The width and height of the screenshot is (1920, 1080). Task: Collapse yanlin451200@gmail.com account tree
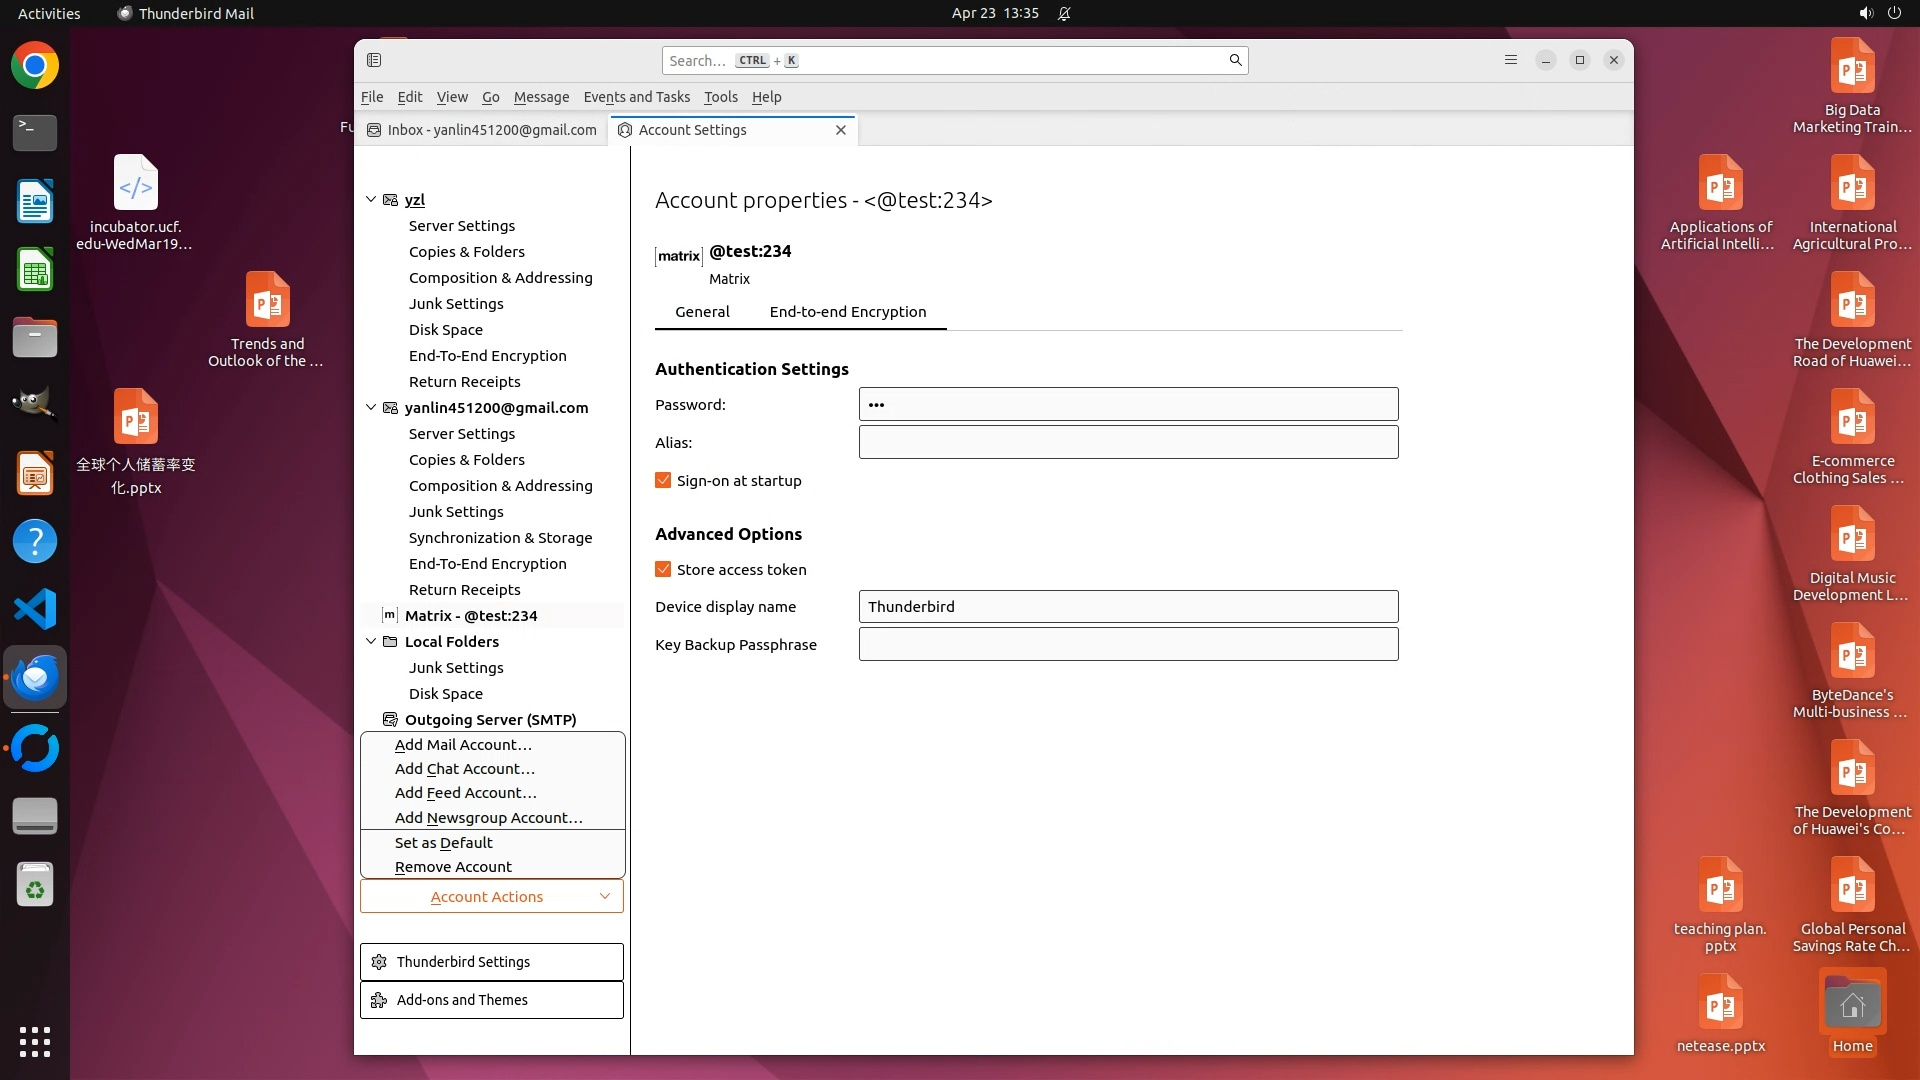click(371, 408)
